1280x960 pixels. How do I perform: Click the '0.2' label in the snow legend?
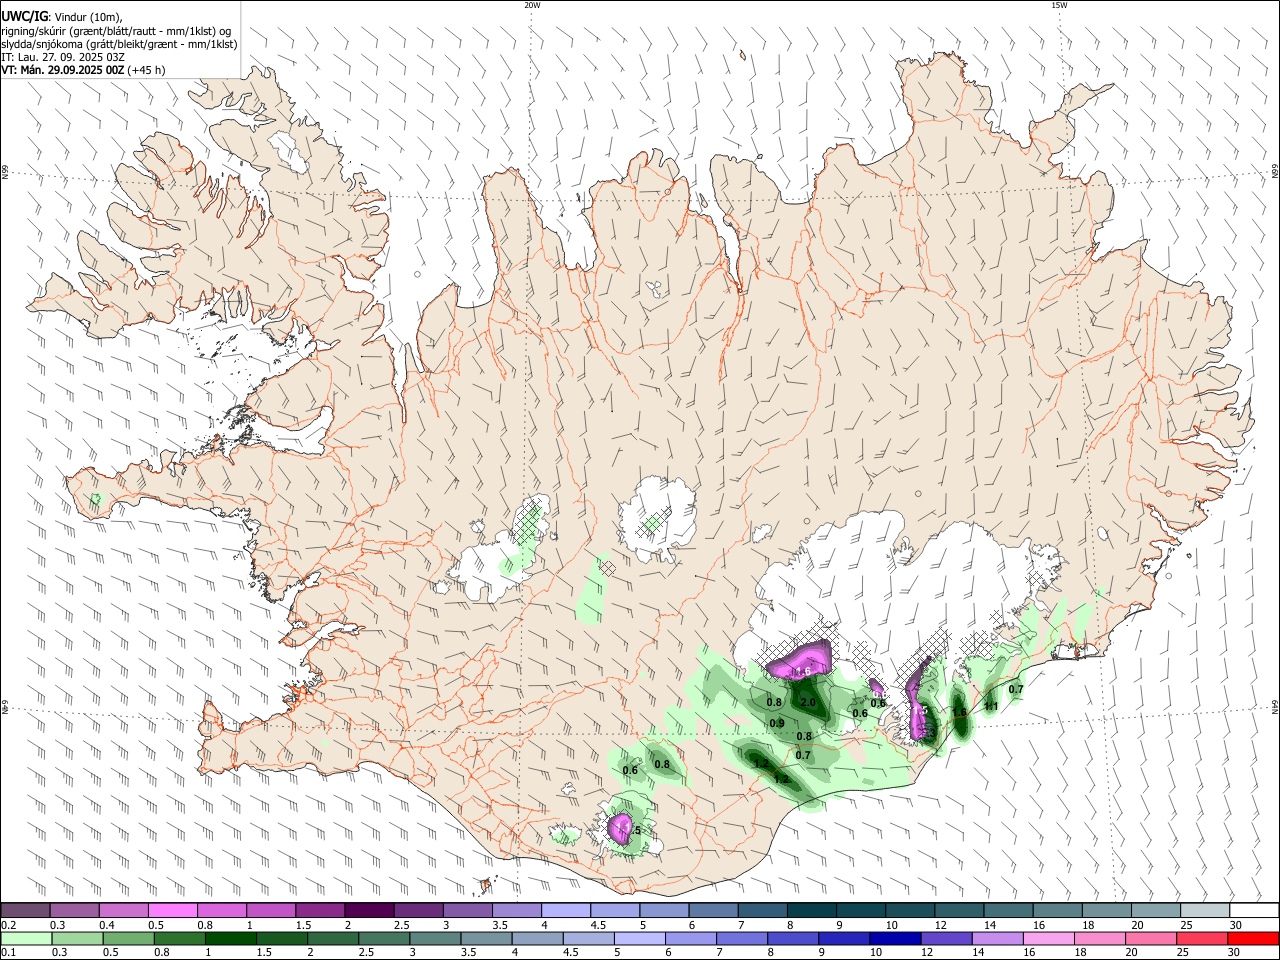tap(9, 925)
